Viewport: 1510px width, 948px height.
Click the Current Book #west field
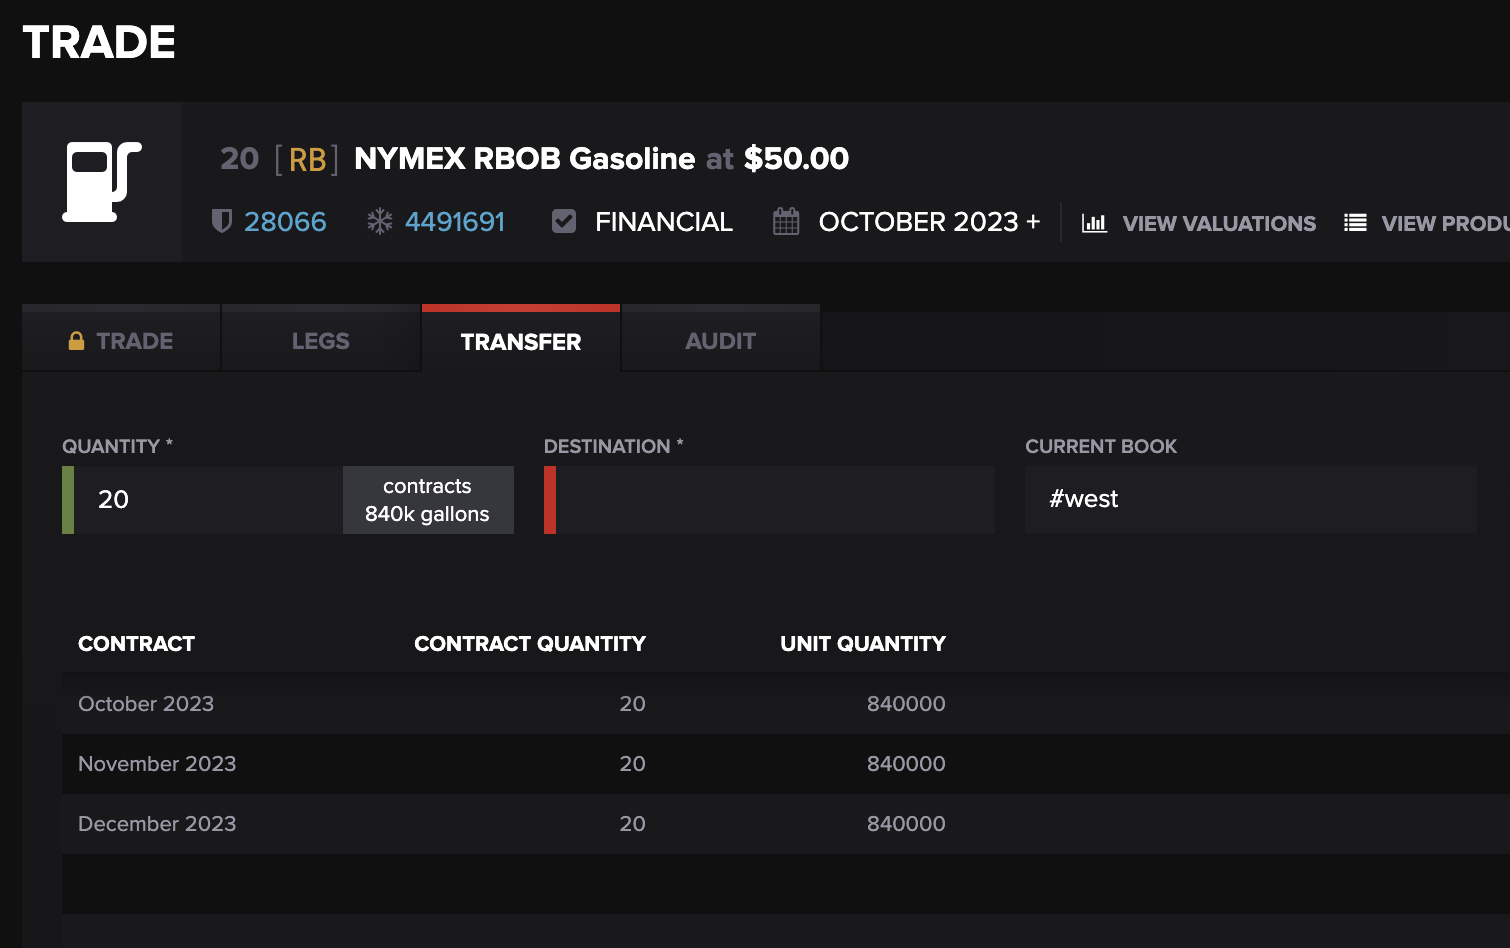1250,500
